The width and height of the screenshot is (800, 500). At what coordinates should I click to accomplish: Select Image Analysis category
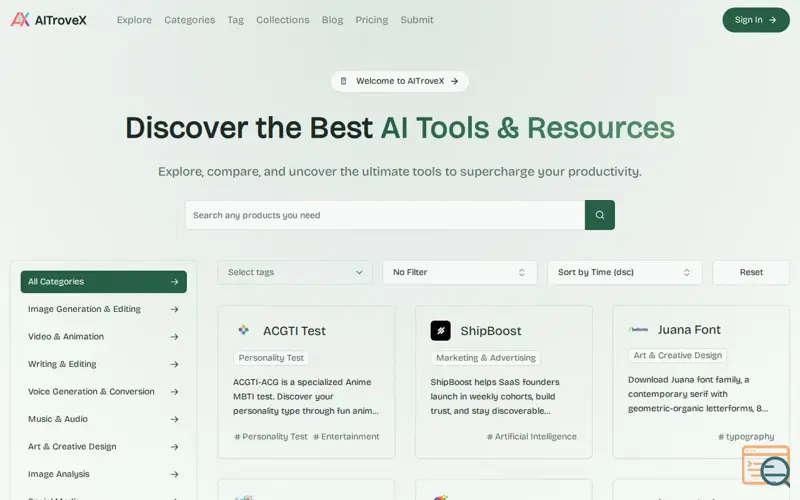pos(104,474)
